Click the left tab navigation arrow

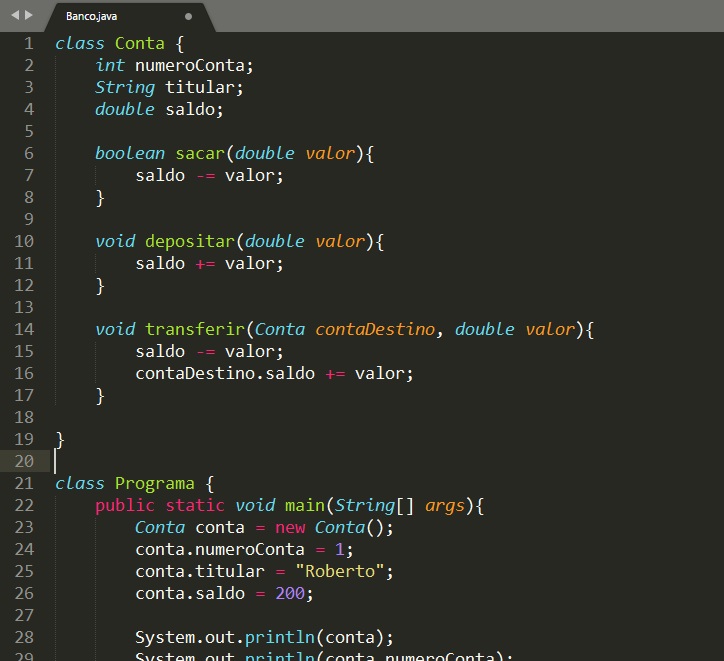14,16
